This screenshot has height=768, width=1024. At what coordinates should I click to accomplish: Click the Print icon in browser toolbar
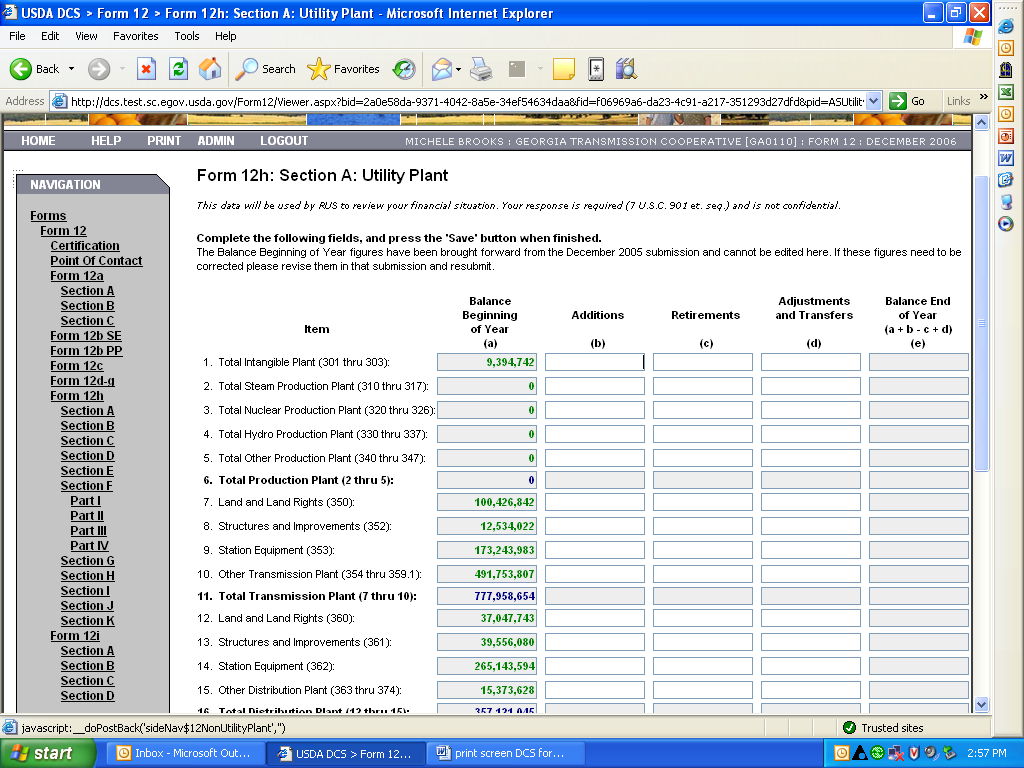481,69
